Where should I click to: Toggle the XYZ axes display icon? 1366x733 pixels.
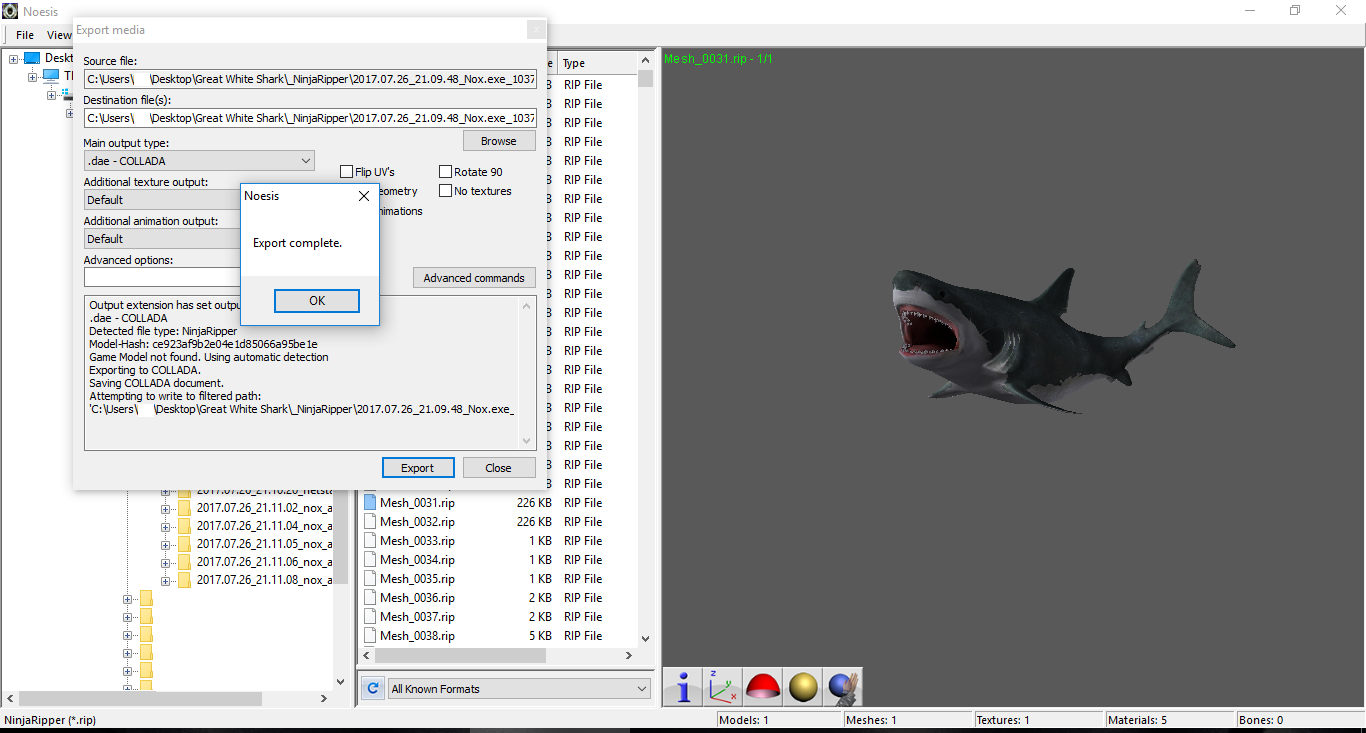pos(723,687)
